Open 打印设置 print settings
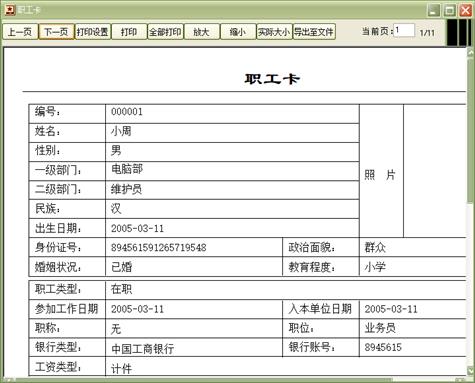This screenshot has height=383, width=475. 93,32
